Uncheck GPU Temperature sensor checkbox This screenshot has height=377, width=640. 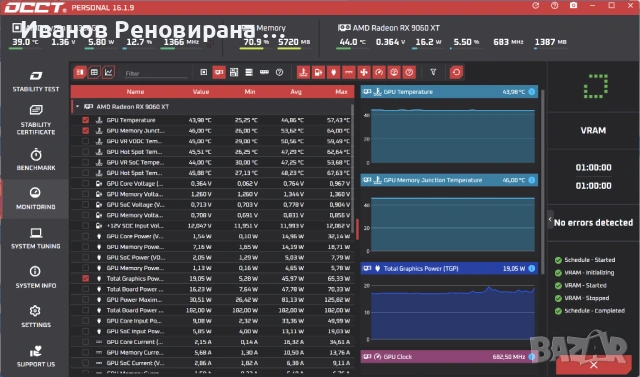coord(85,120)
